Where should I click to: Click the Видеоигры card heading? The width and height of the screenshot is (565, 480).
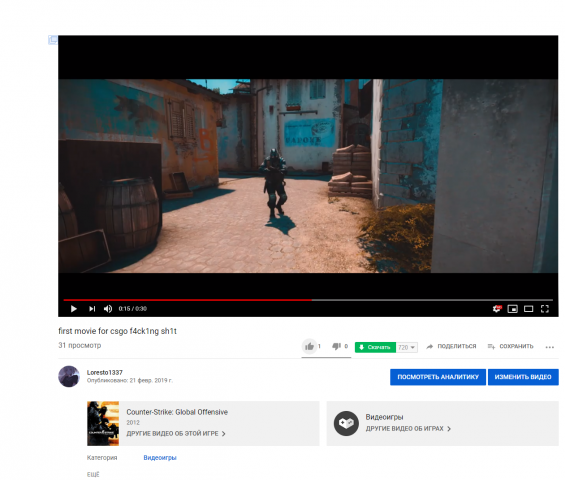click(x=384, y=417)
